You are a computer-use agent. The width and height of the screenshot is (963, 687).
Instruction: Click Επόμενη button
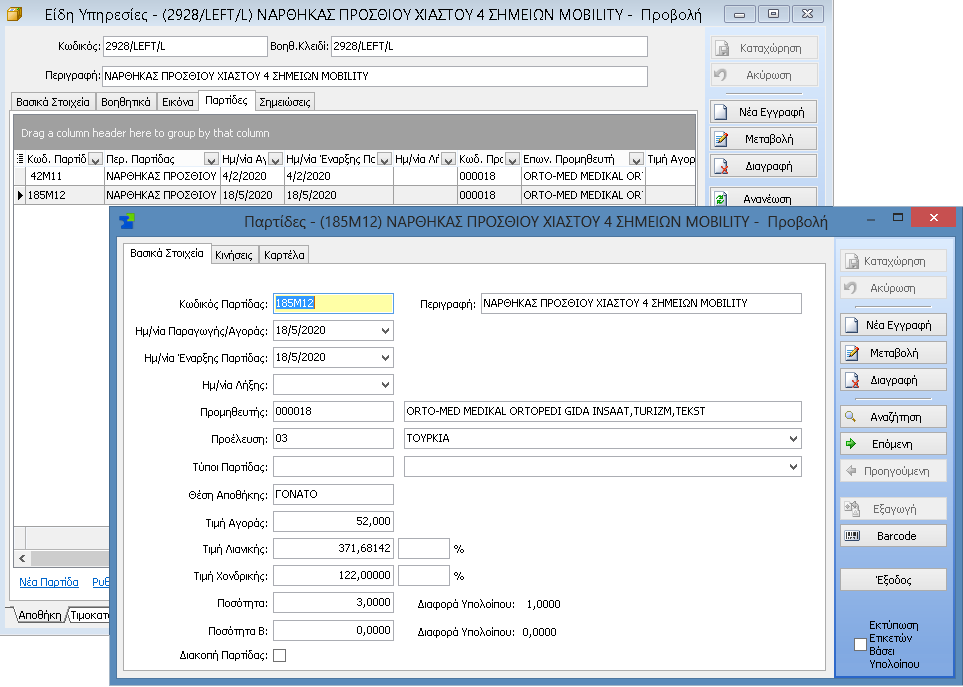pyautogui.click(x=893, y=443)
